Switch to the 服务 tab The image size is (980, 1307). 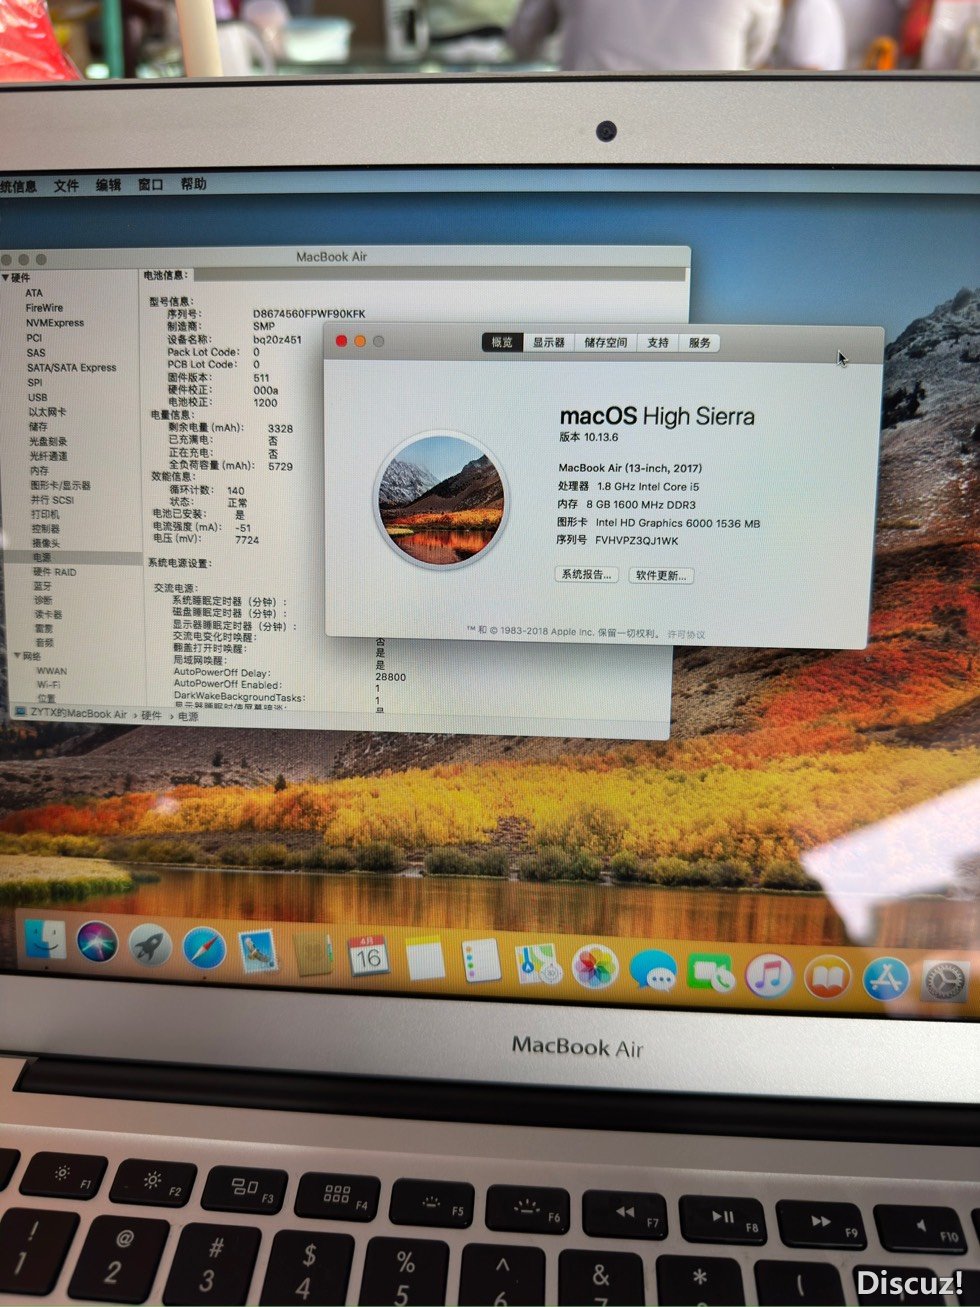pos(700,343)
